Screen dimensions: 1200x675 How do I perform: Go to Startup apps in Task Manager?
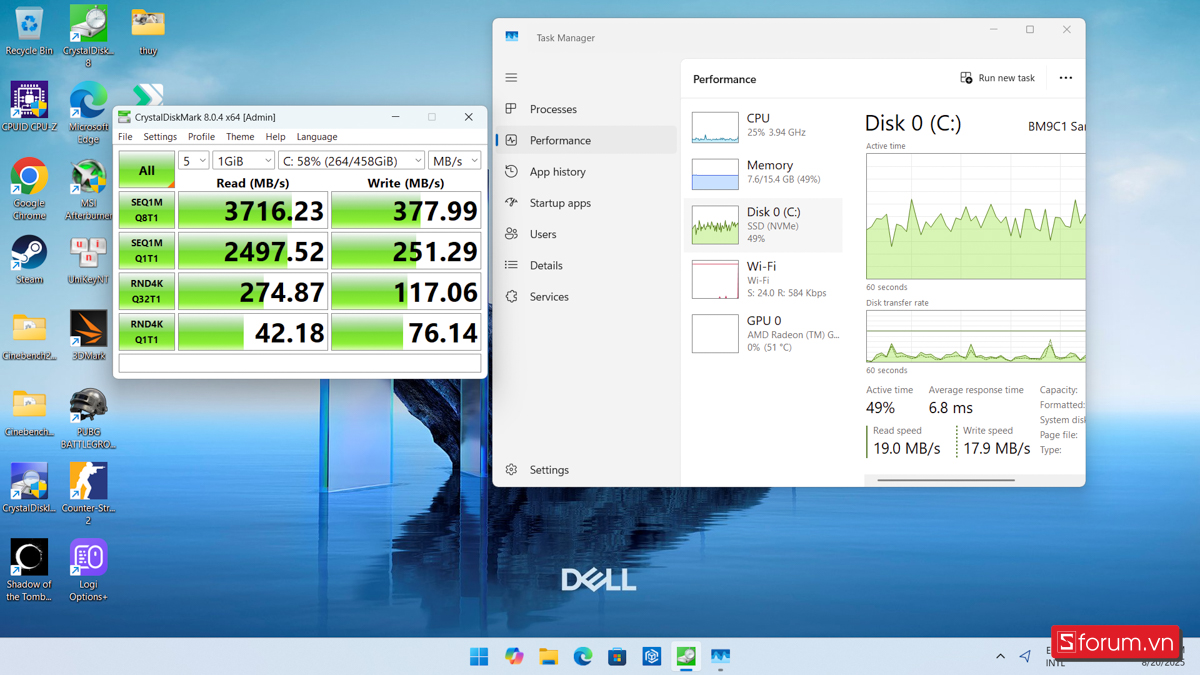tap(586, 203)
